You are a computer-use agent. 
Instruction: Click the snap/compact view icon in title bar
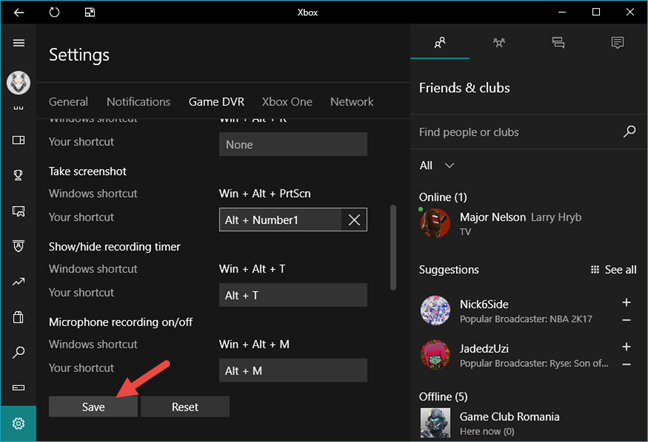tap(90, 12)
